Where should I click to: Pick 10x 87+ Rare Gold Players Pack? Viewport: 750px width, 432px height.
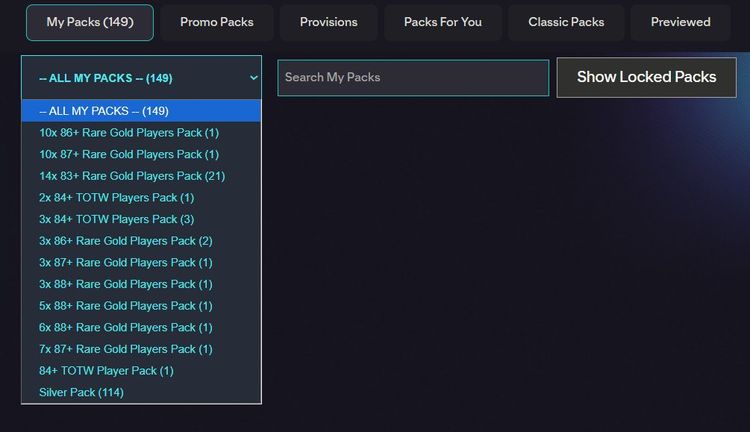(x=129, y=154)
